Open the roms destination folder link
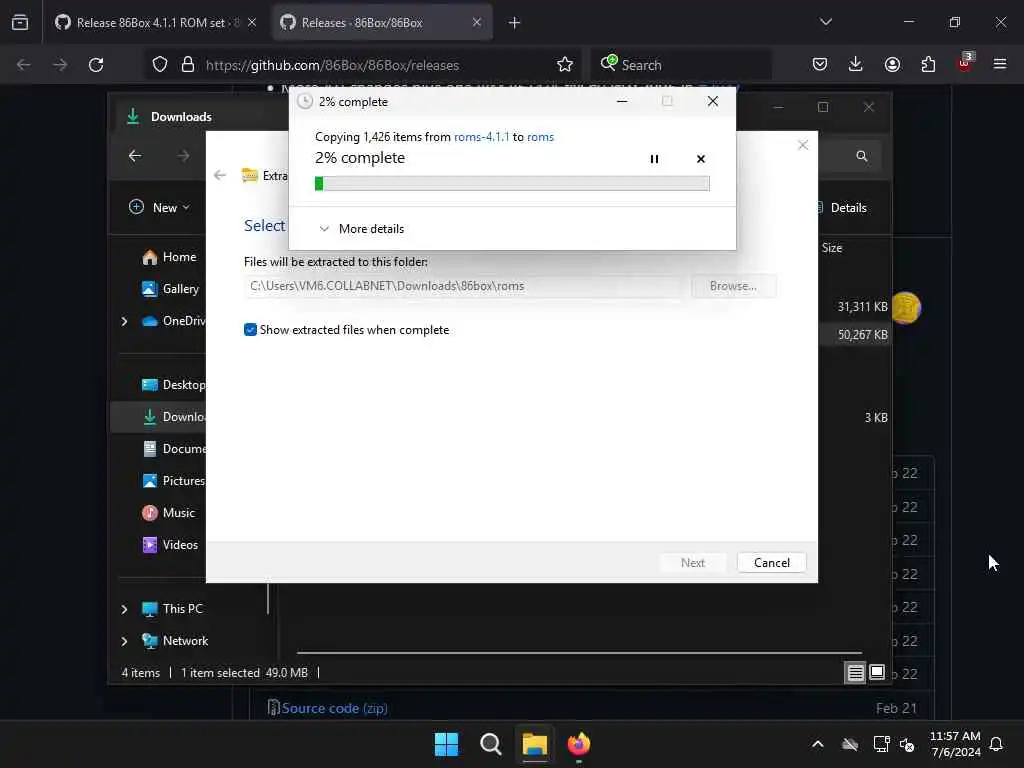This screenshot has height=768, width=1024. (x=540, y=136)
